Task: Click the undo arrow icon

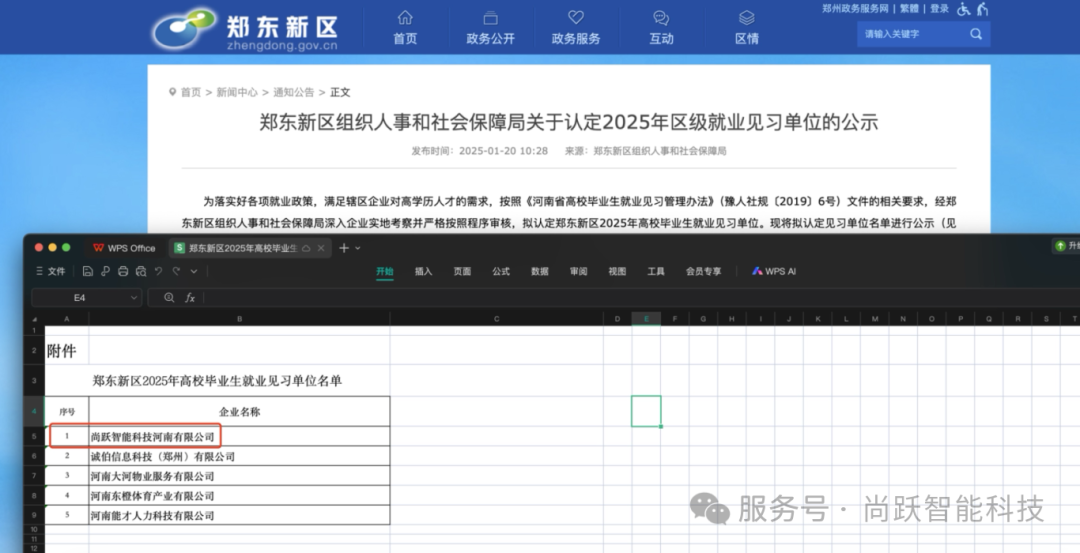Action: pyautogui.click(x=159, y=271)
